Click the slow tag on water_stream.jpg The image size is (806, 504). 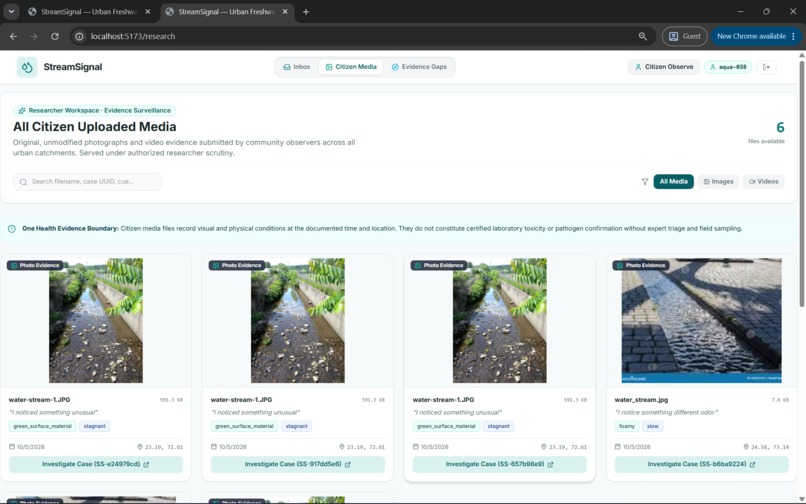point(652,426)
